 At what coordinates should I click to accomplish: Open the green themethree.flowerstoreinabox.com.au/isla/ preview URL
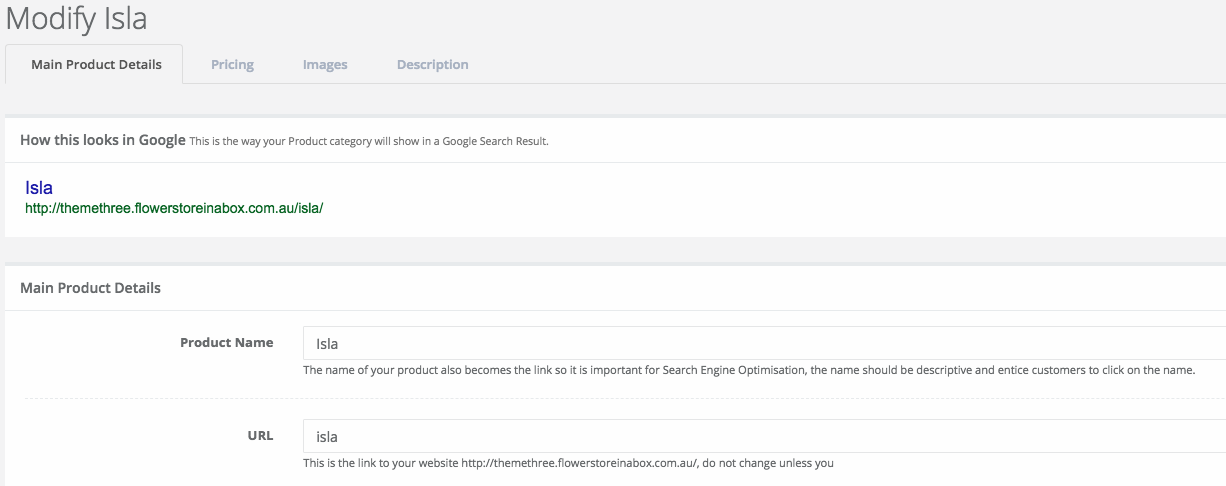pos(174,209)
